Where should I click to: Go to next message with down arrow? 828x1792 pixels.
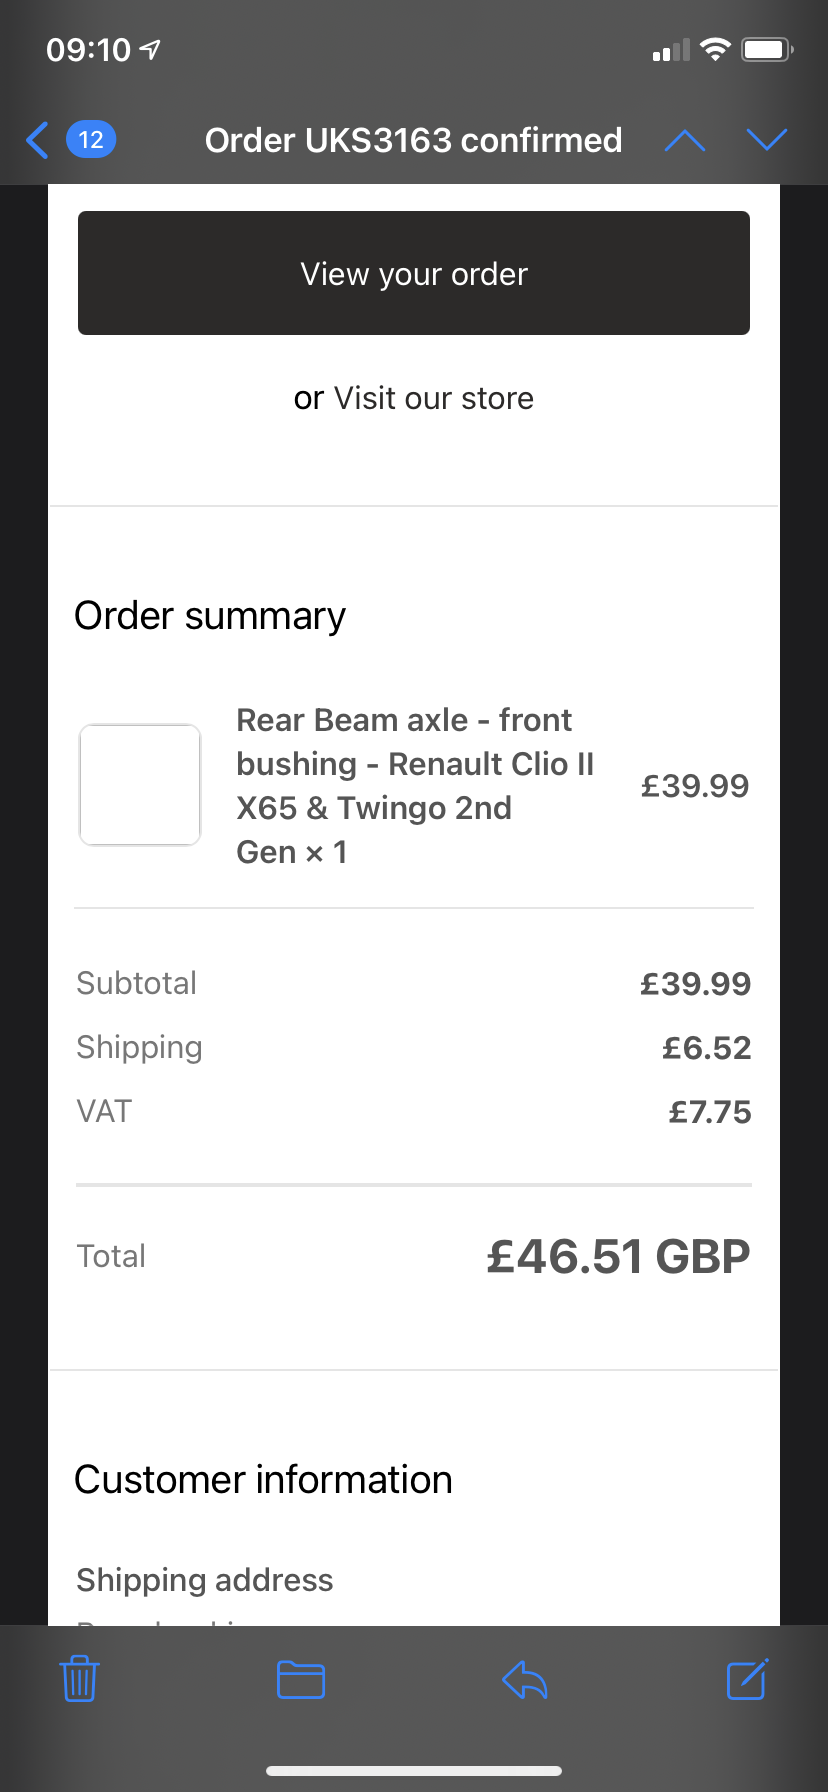tap(767, 140)
